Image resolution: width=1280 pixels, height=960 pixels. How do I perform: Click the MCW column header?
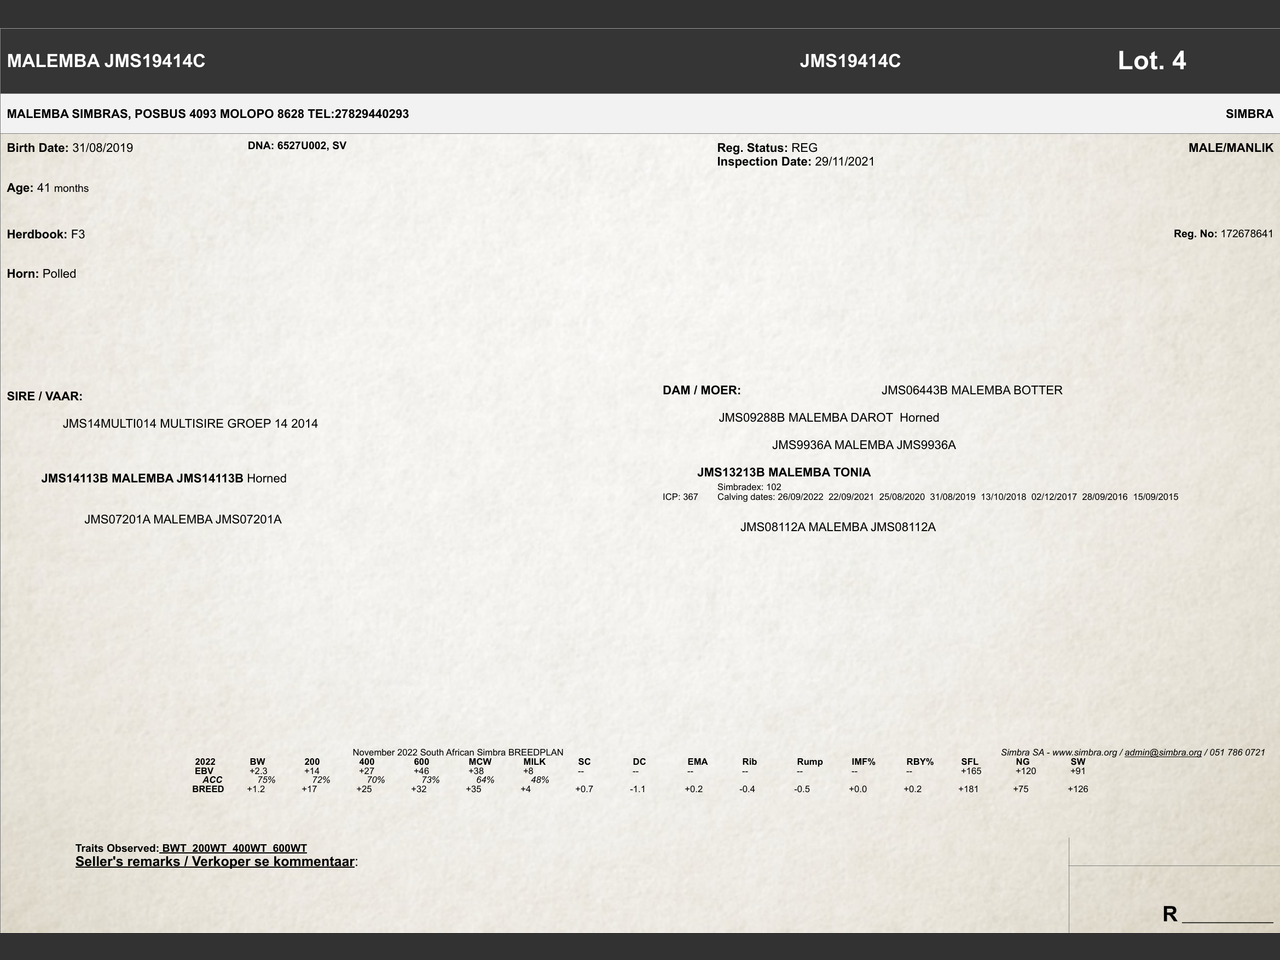tap(480, 762)
